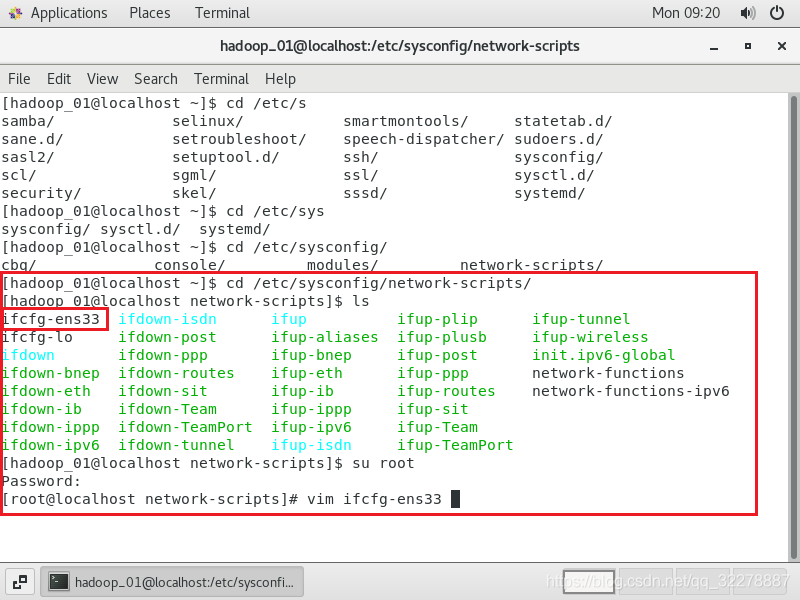
Task: Open the Help menu
Action: 280,79
